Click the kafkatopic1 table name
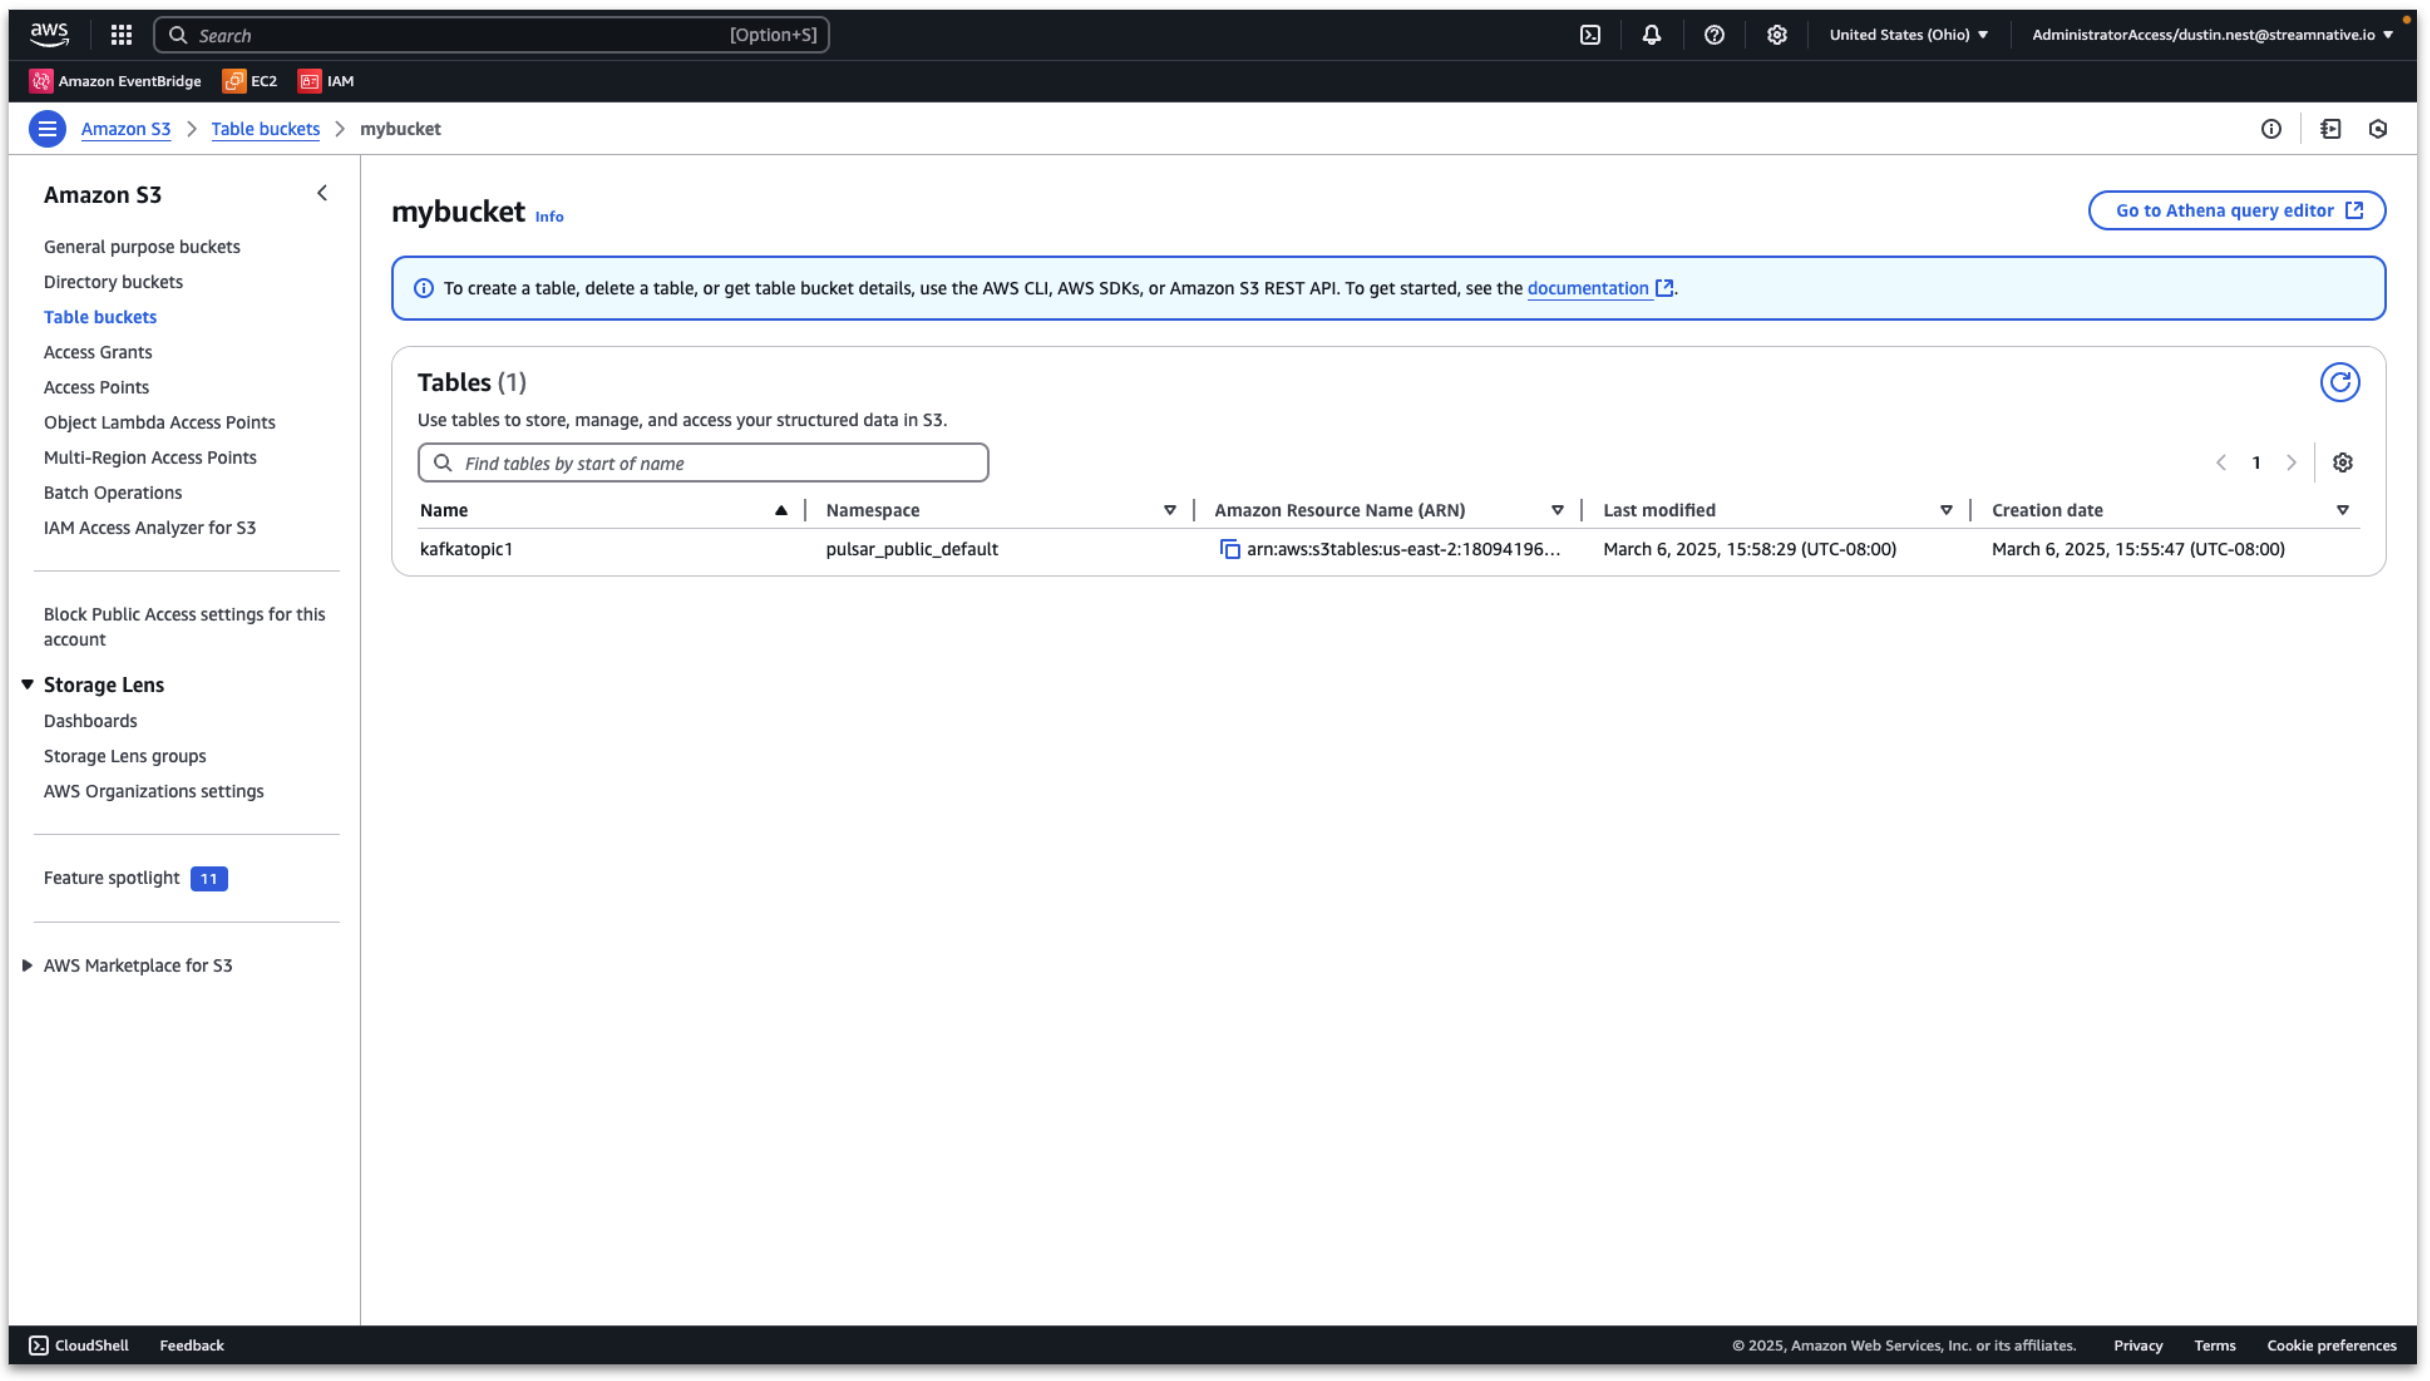The image size is (2430, 1381). 466,549
